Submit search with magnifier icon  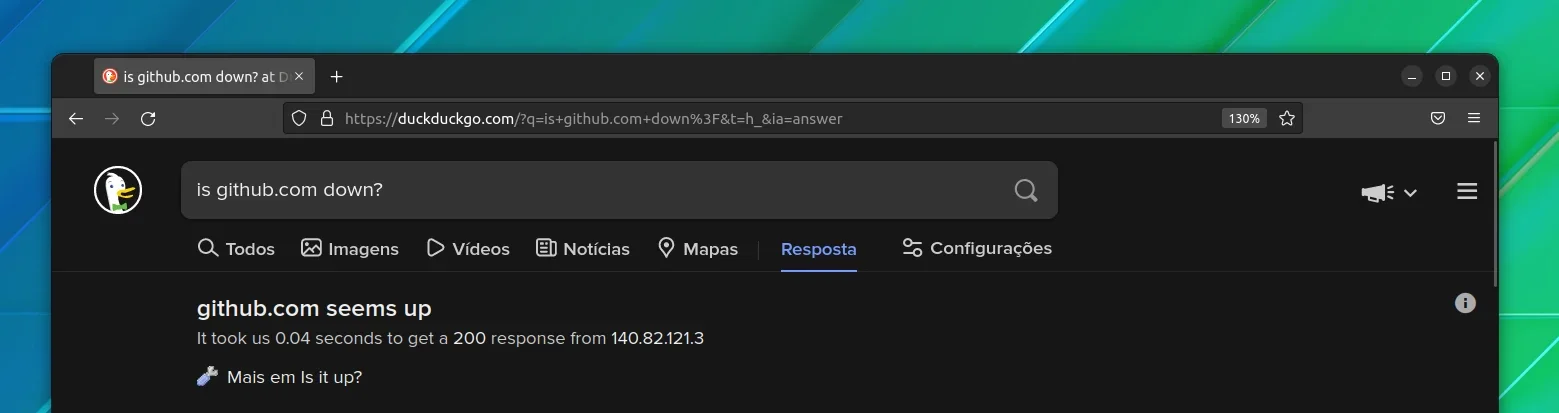click(1026, 190)
